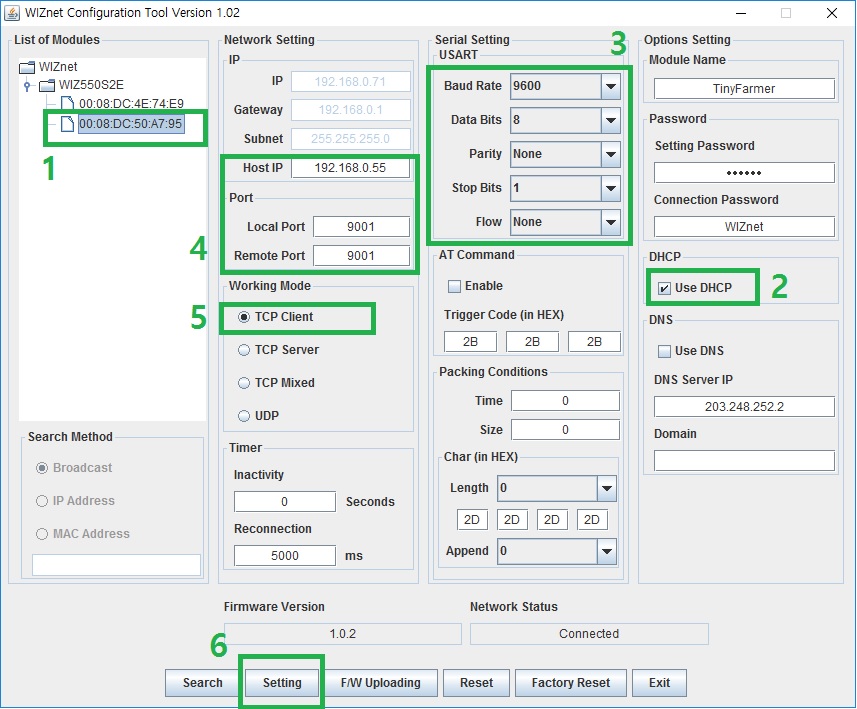Click the file icon for 00:08:DC:50:A7:95

tap(67, 124)
